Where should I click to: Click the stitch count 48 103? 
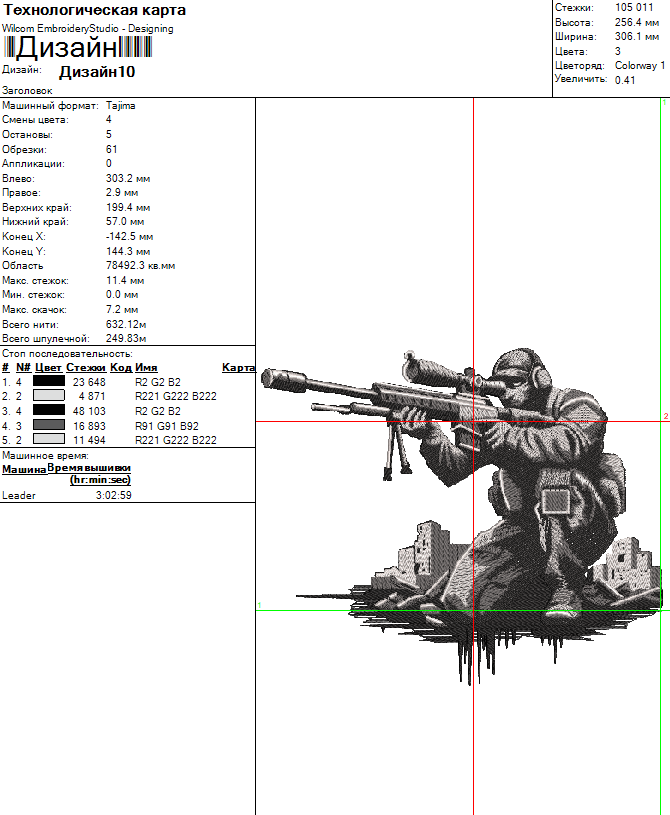pyautogui.click(x=89, y=411)
